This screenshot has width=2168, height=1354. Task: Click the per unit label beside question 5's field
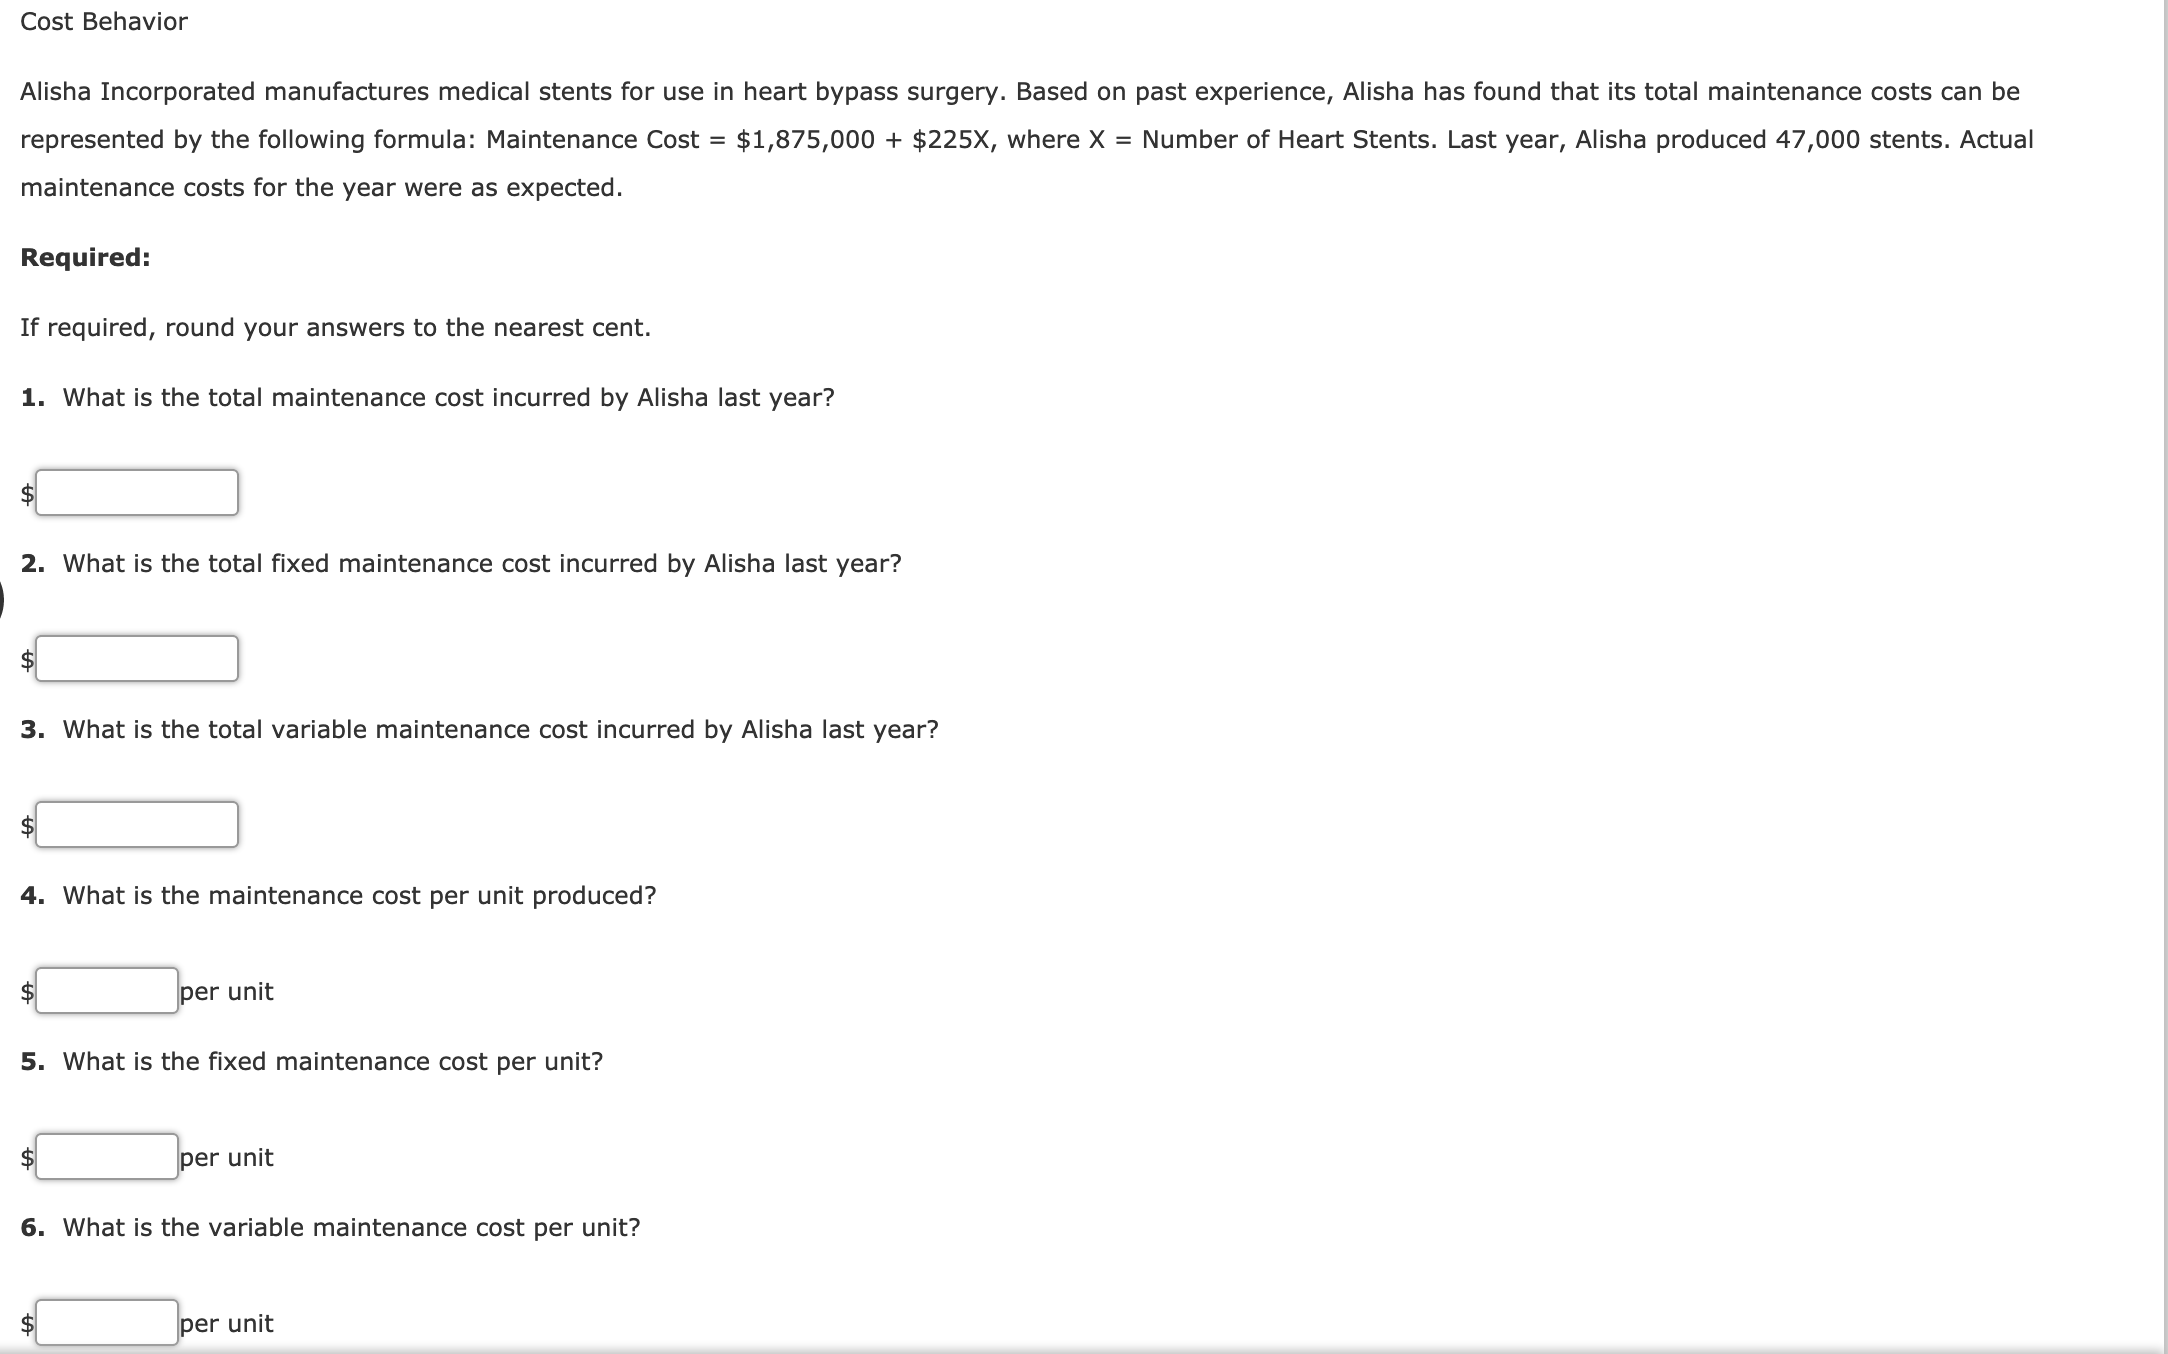point(225,1157)
